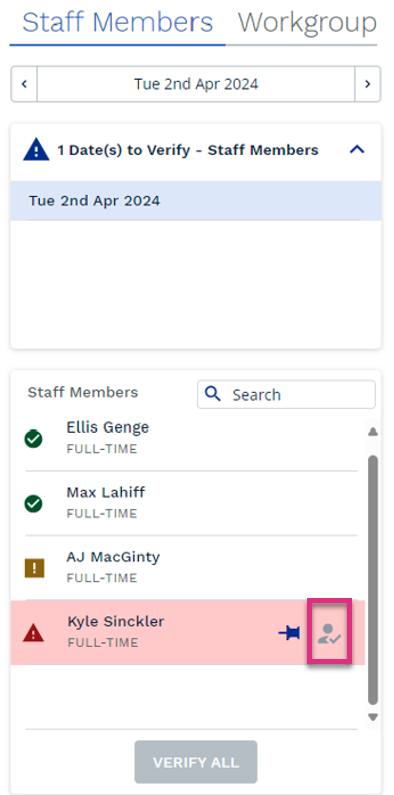Click the pin icon on Kyle Sinckler row

pyautogui.click(x=289, y=633)
